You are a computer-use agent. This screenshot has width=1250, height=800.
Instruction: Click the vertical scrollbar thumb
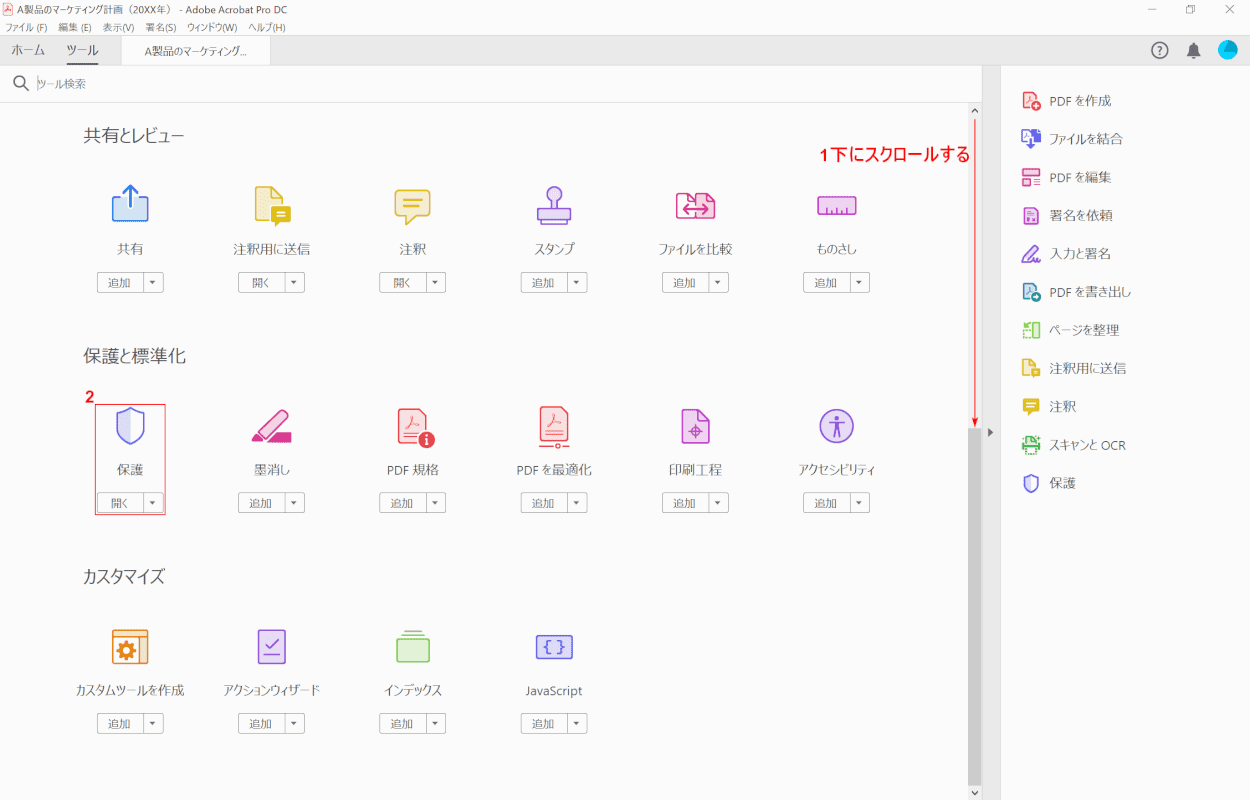click(975, 606)
